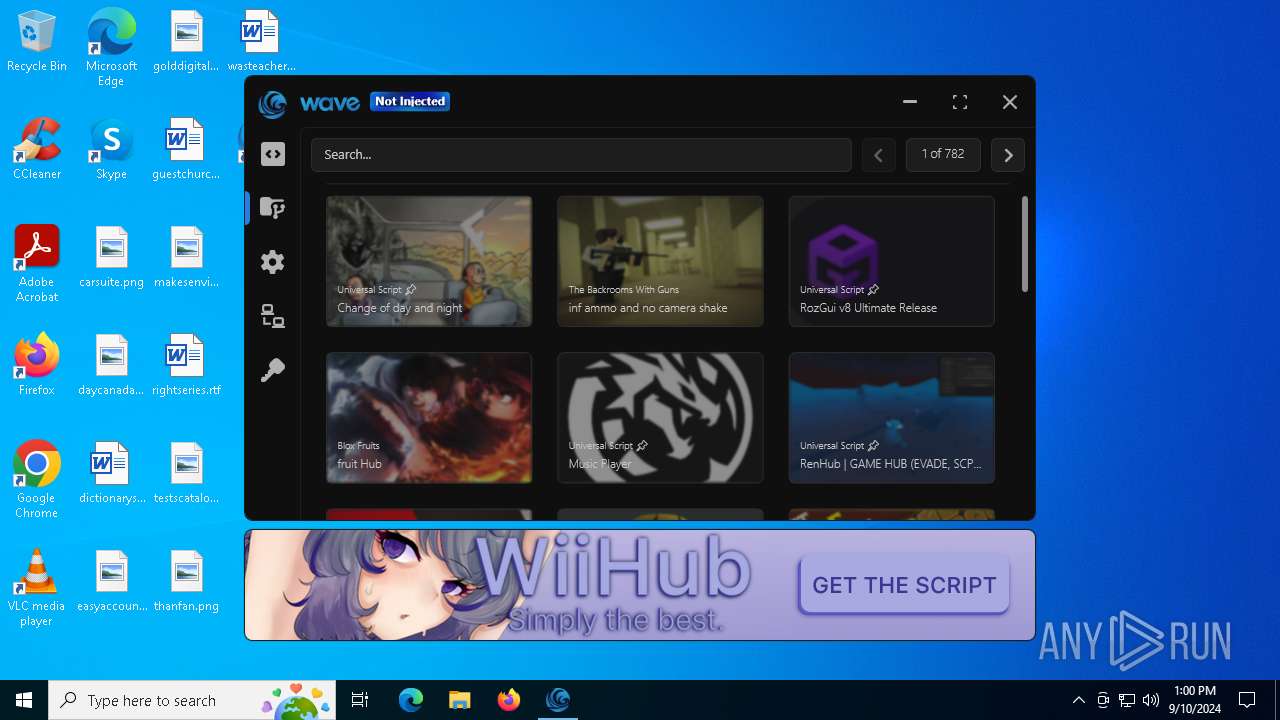This screenshot has width=1280, height=720.
Task: Select the dictionarys Word document
Action: point(111,473)
